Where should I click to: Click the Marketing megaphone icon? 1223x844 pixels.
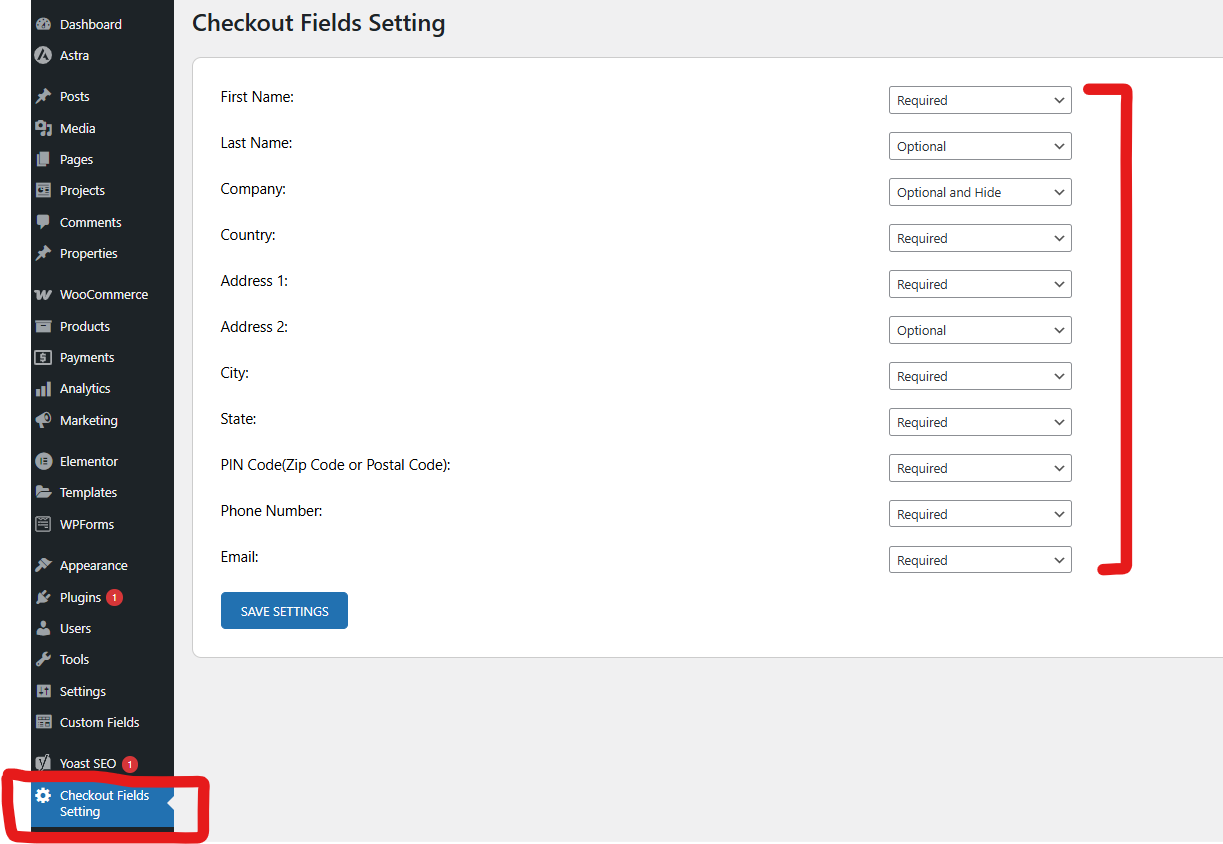pos(43,420)
